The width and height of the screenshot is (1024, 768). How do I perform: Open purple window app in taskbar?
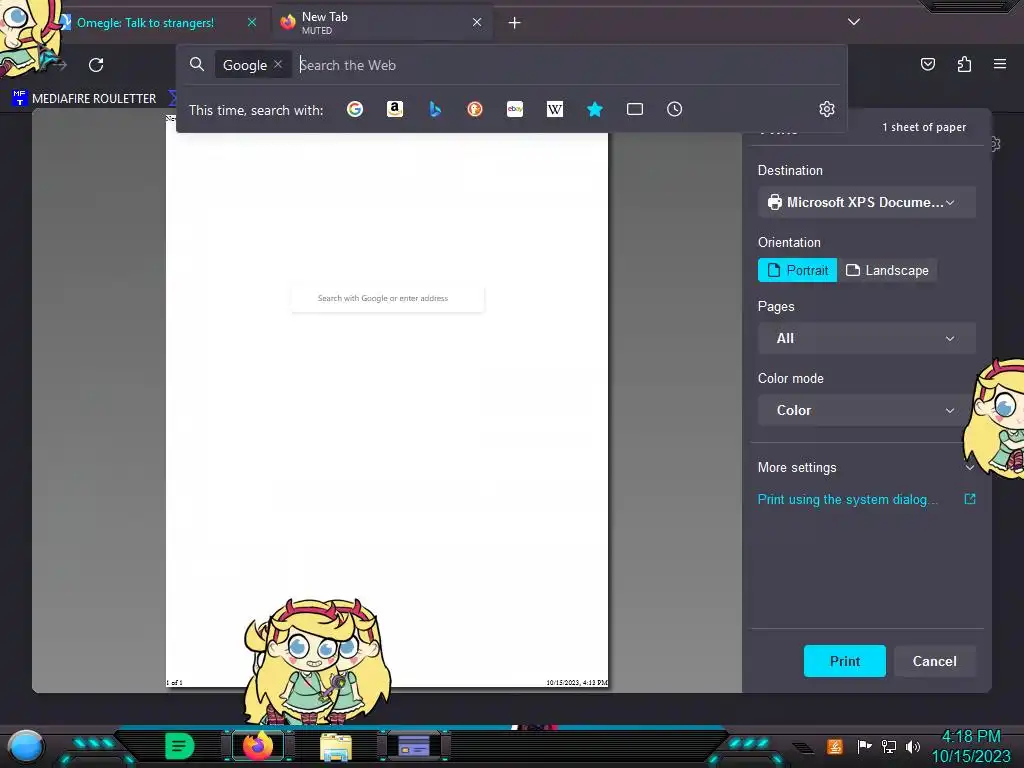[413, 746]
